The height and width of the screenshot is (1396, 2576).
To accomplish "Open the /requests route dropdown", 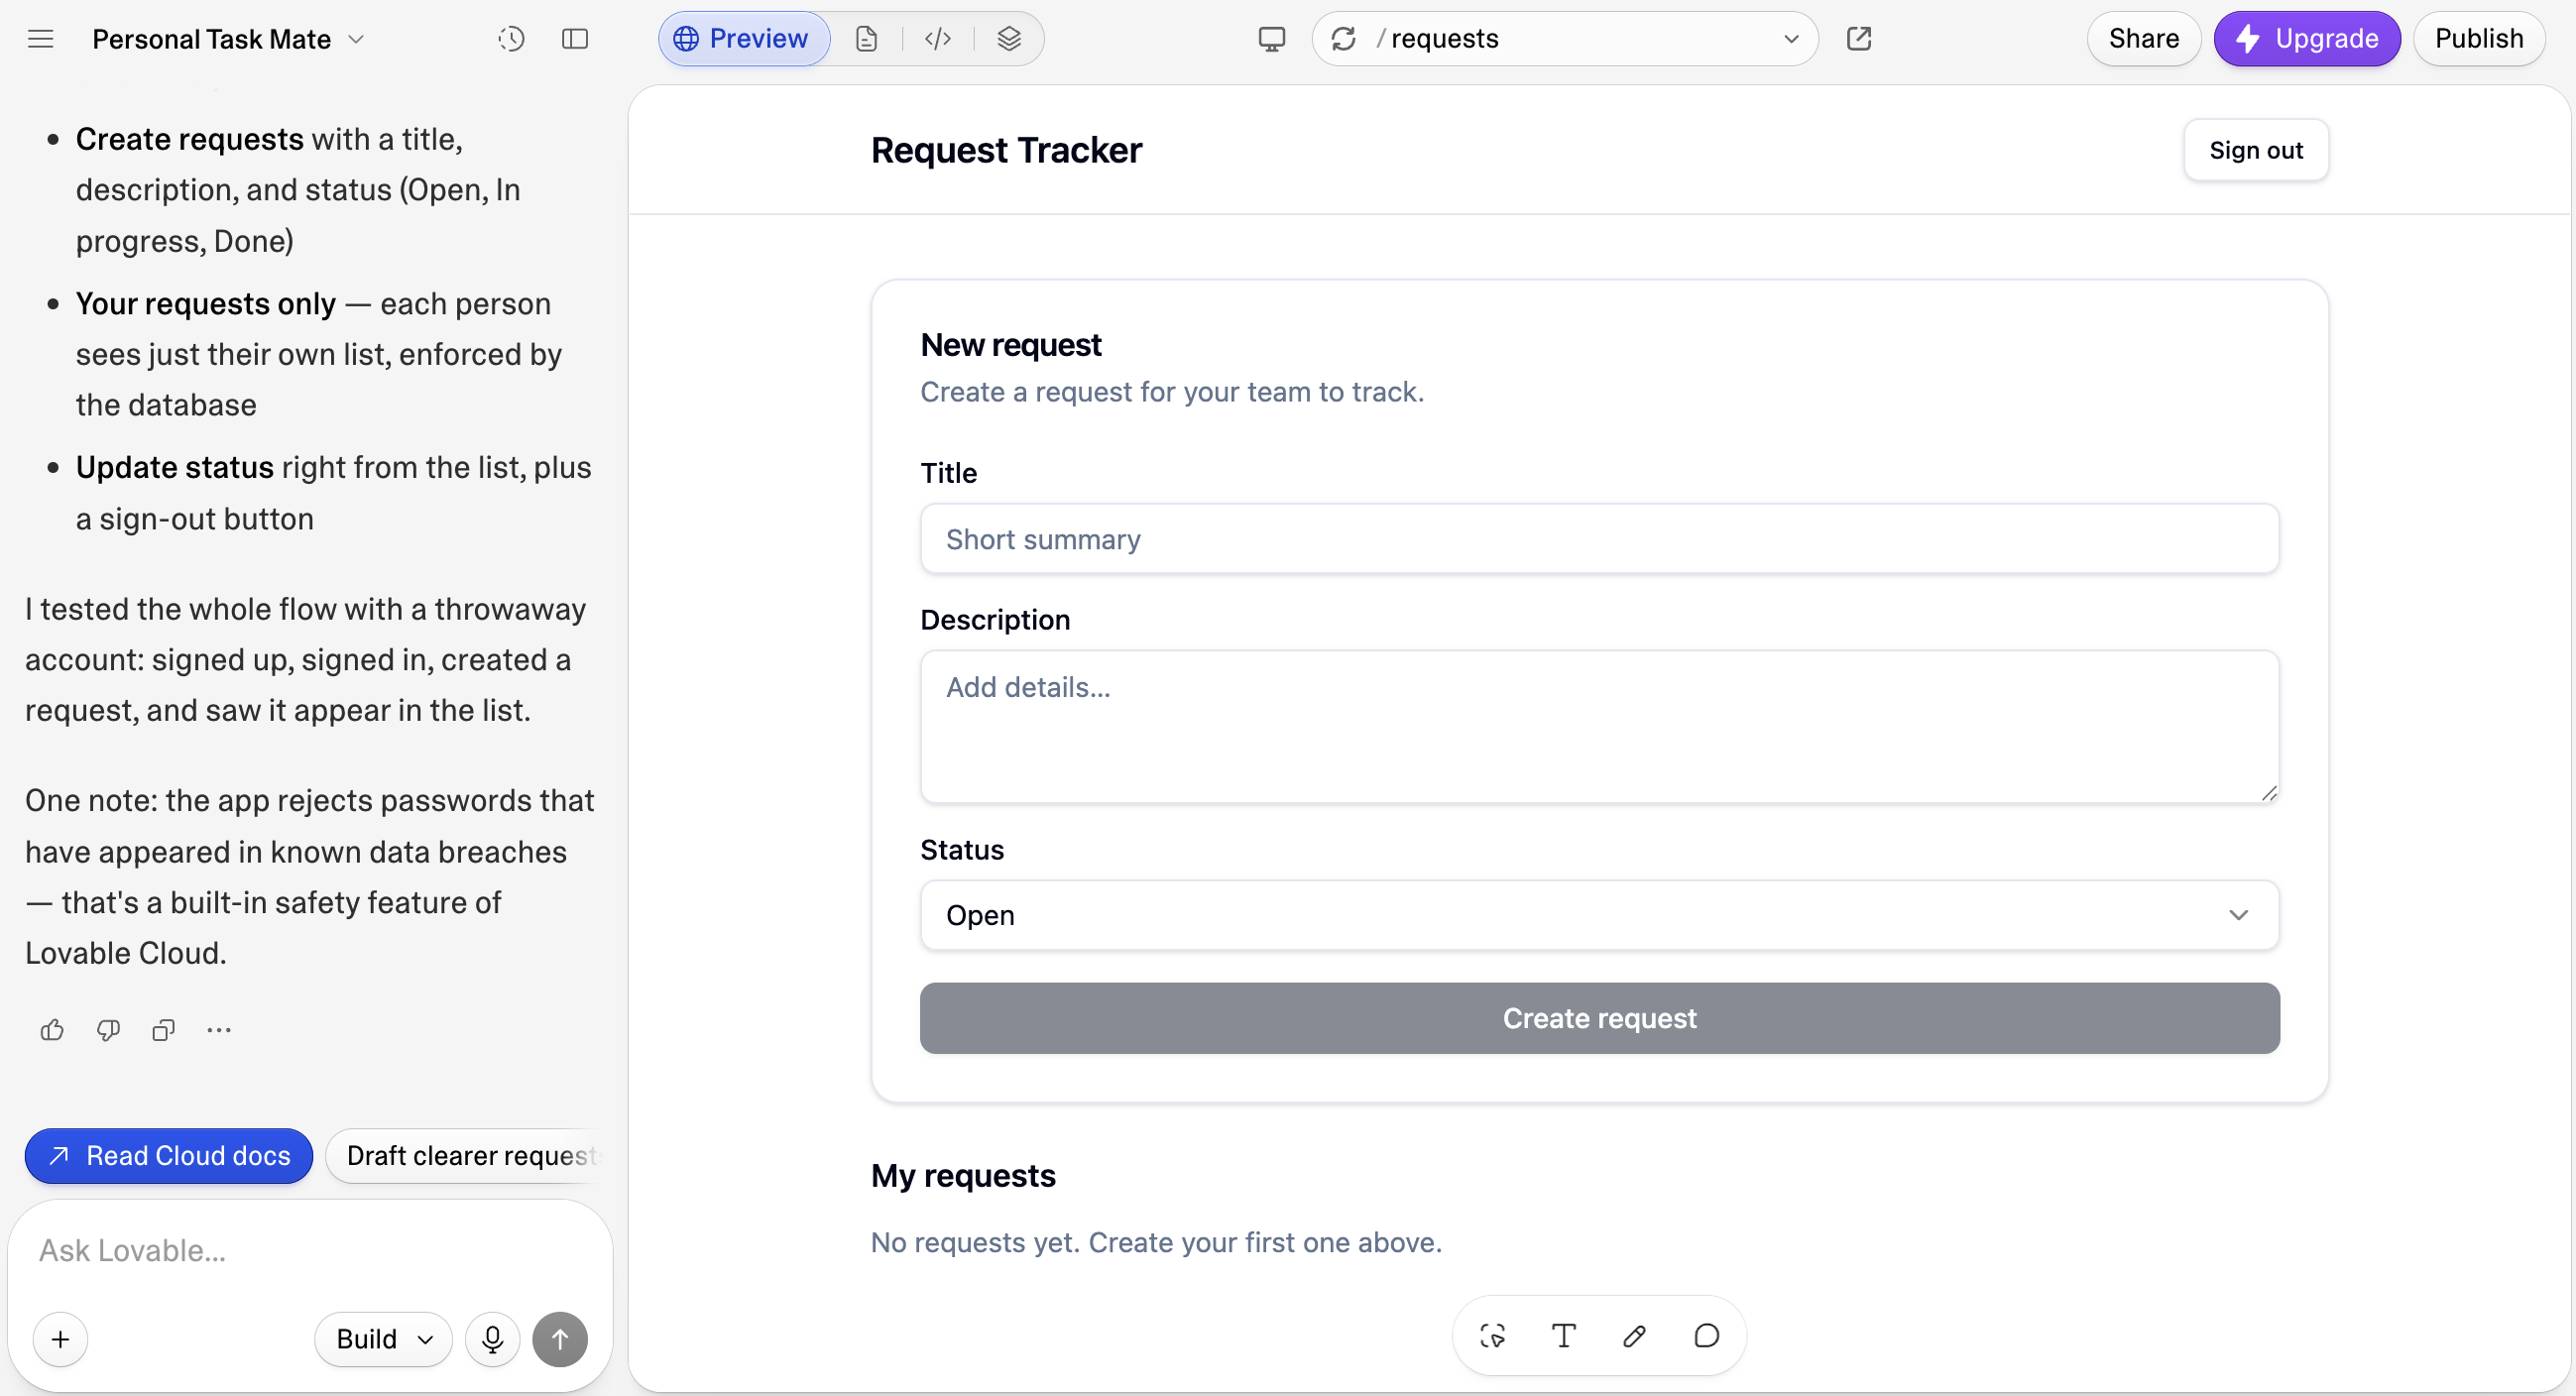I will tap(1791, 39).
